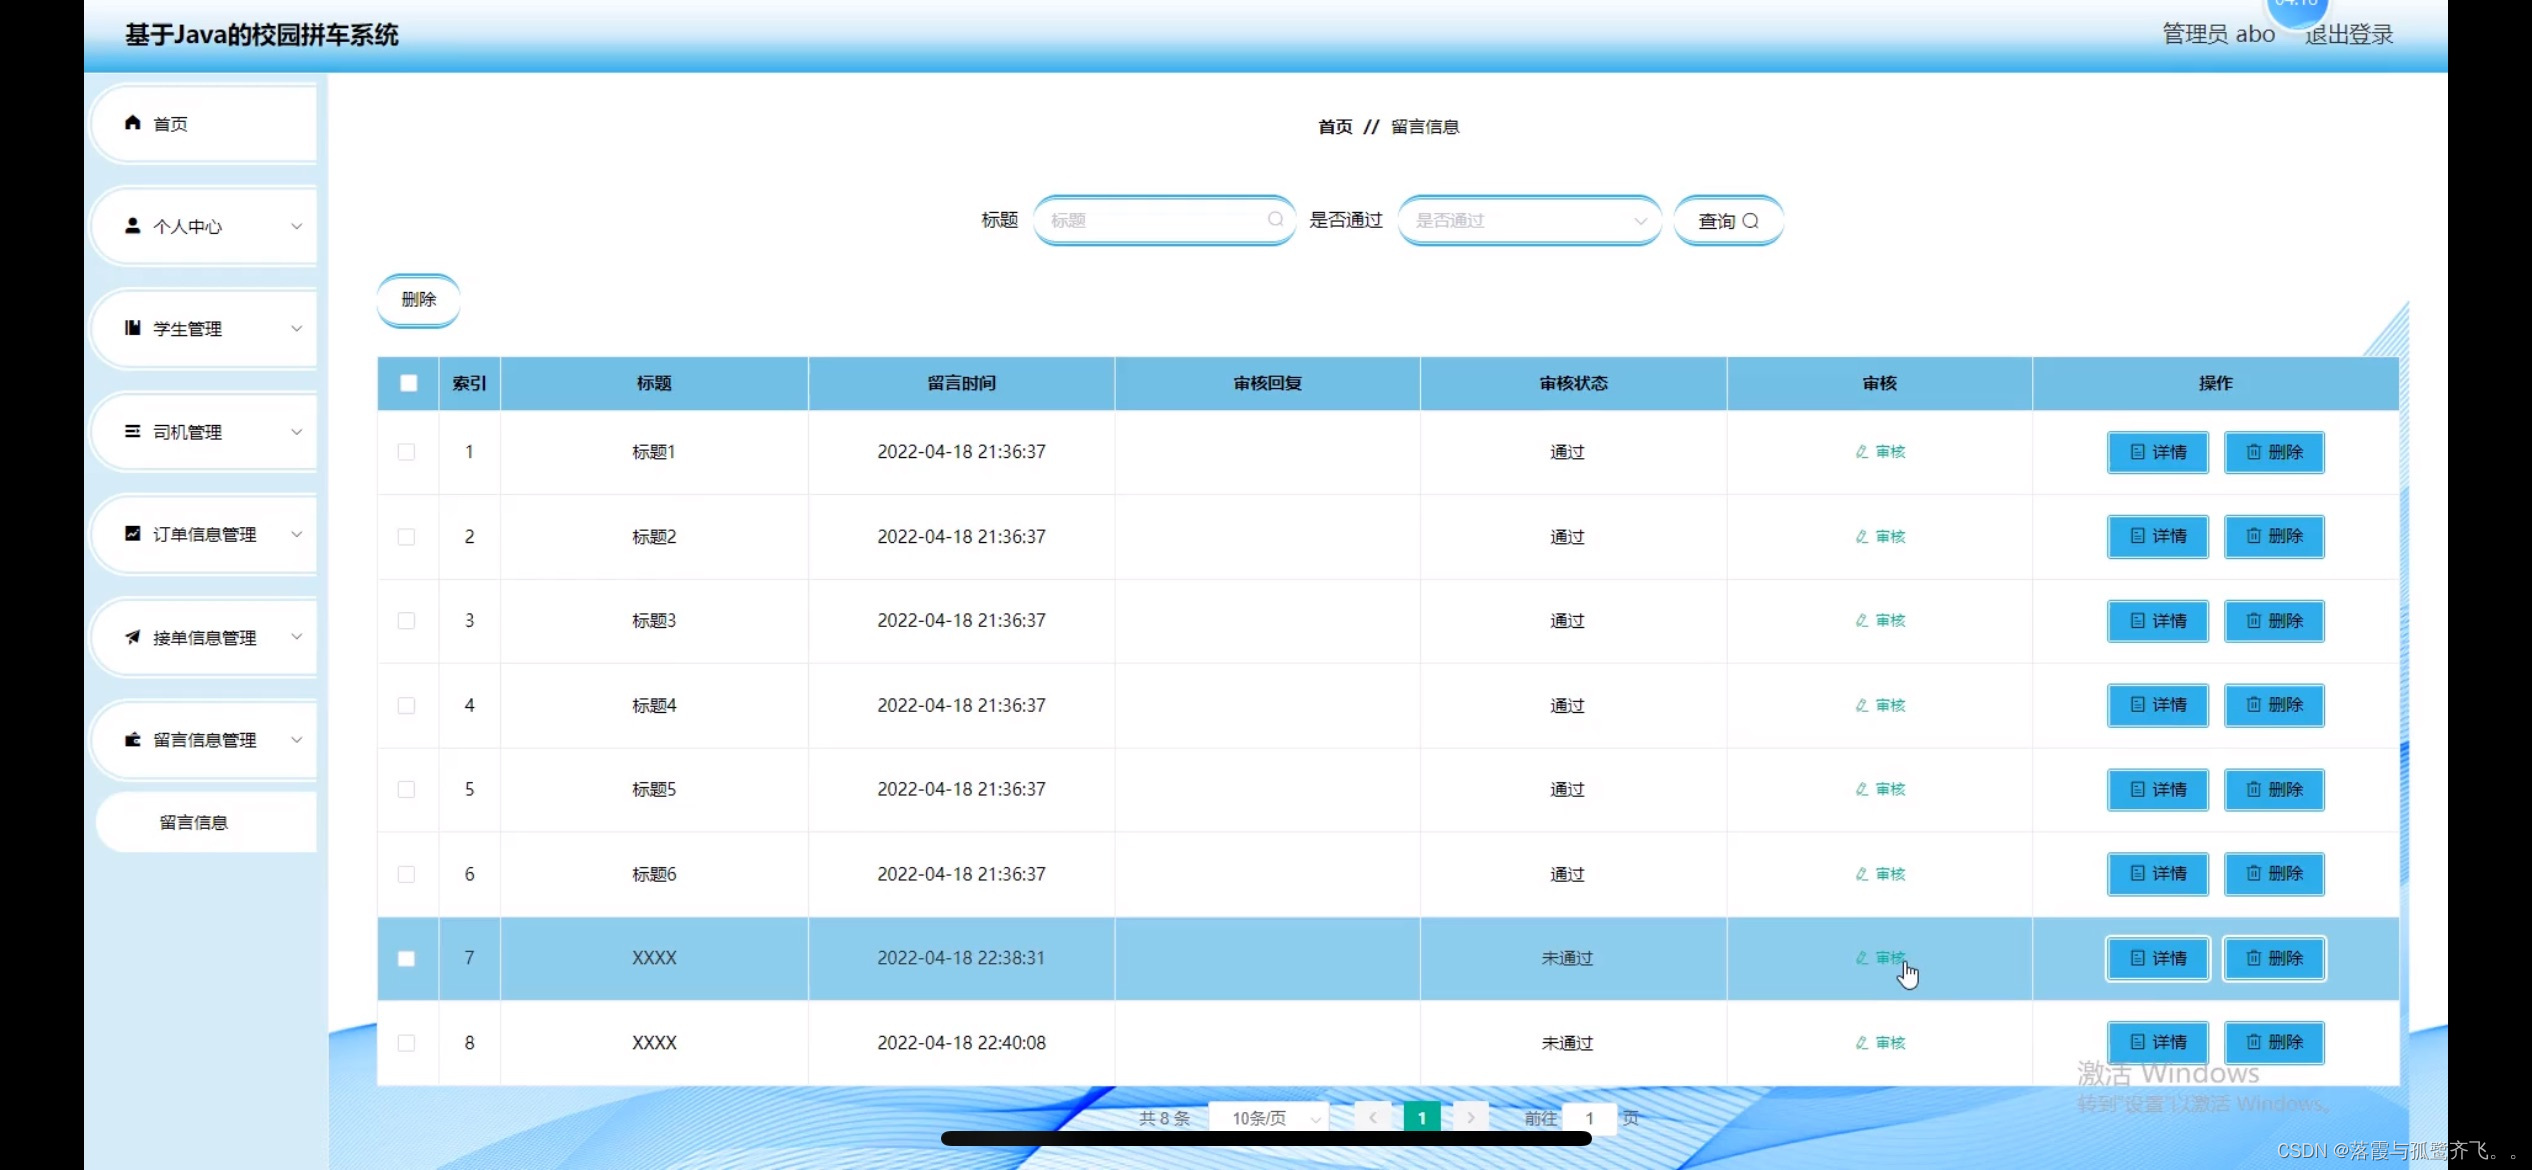
Task: Expand 学生管理 with its chevron
Action: coord(296,329)
